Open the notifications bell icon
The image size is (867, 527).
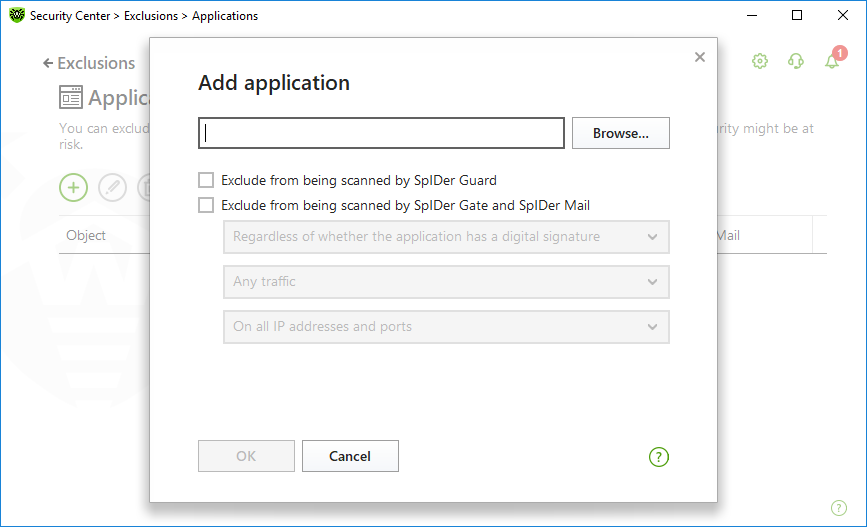[833, 60]
